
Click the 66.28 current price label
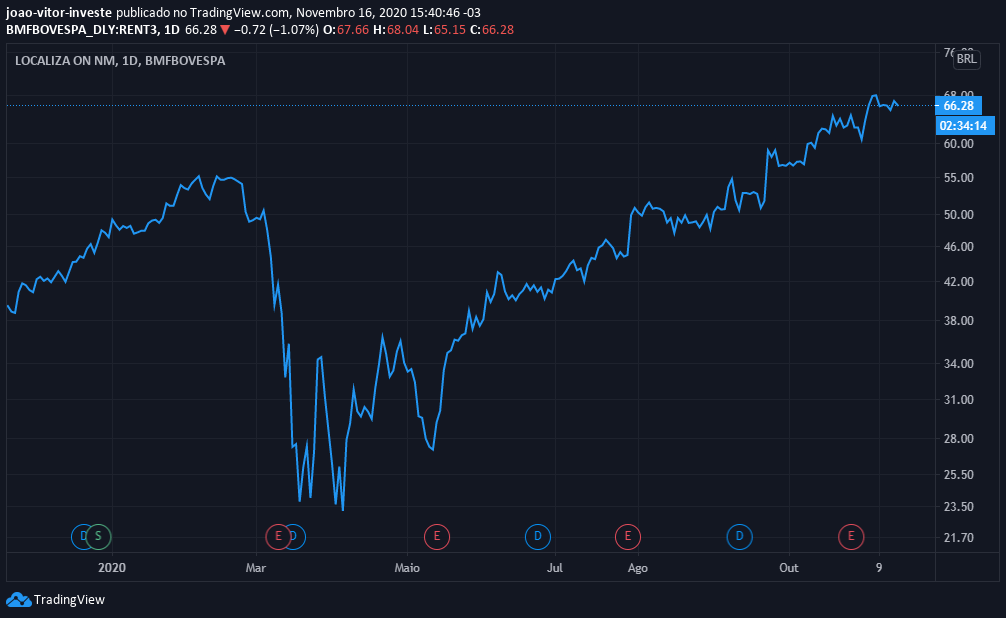(x=959, y=105)
